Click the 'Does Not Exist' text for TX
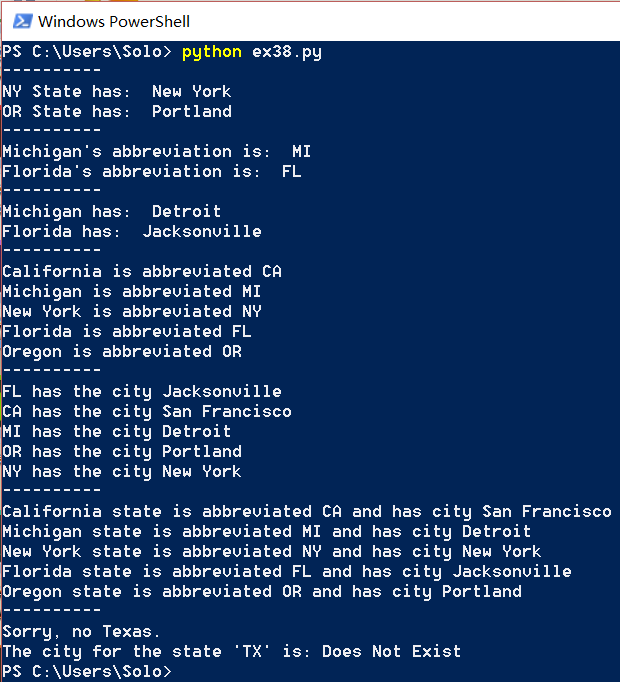 click(x=392, y=652)
